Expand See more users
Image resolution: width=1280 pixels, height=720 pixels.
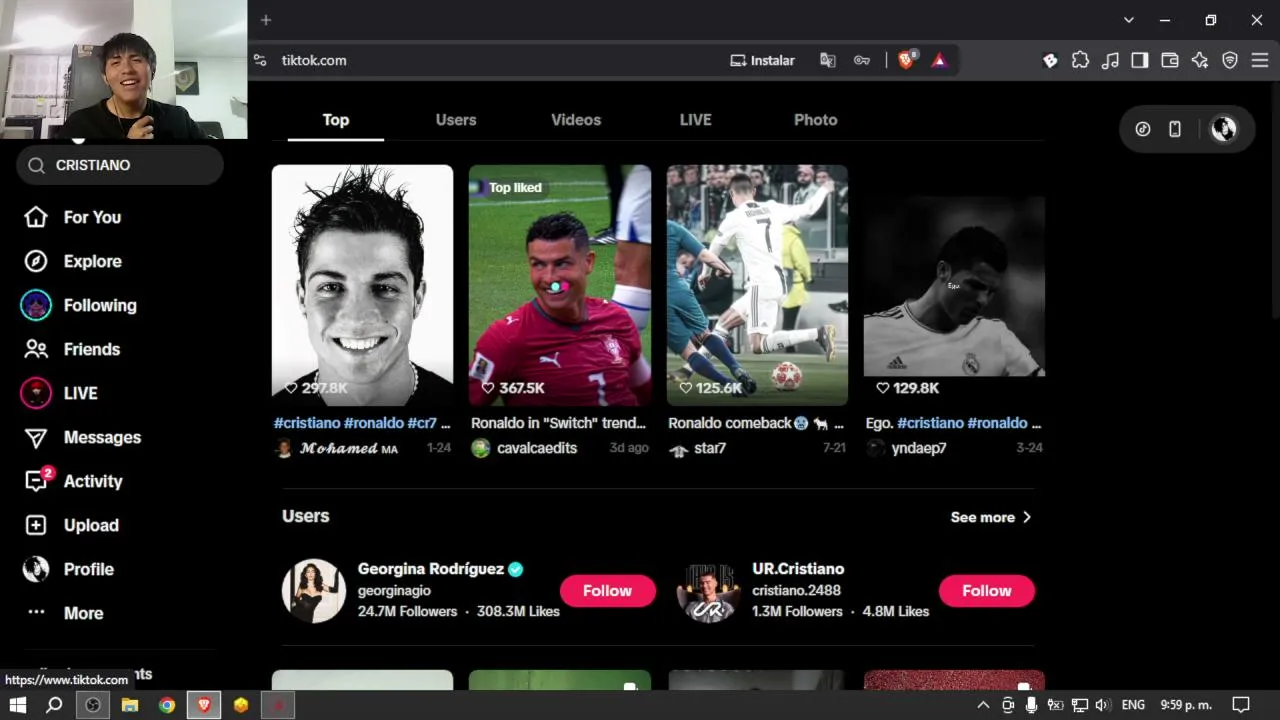coord(991,517)
